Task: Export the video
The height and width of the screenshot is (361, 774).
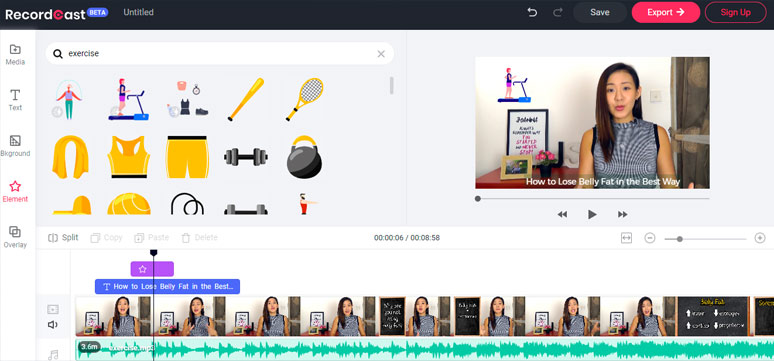Action: (665, 12)
